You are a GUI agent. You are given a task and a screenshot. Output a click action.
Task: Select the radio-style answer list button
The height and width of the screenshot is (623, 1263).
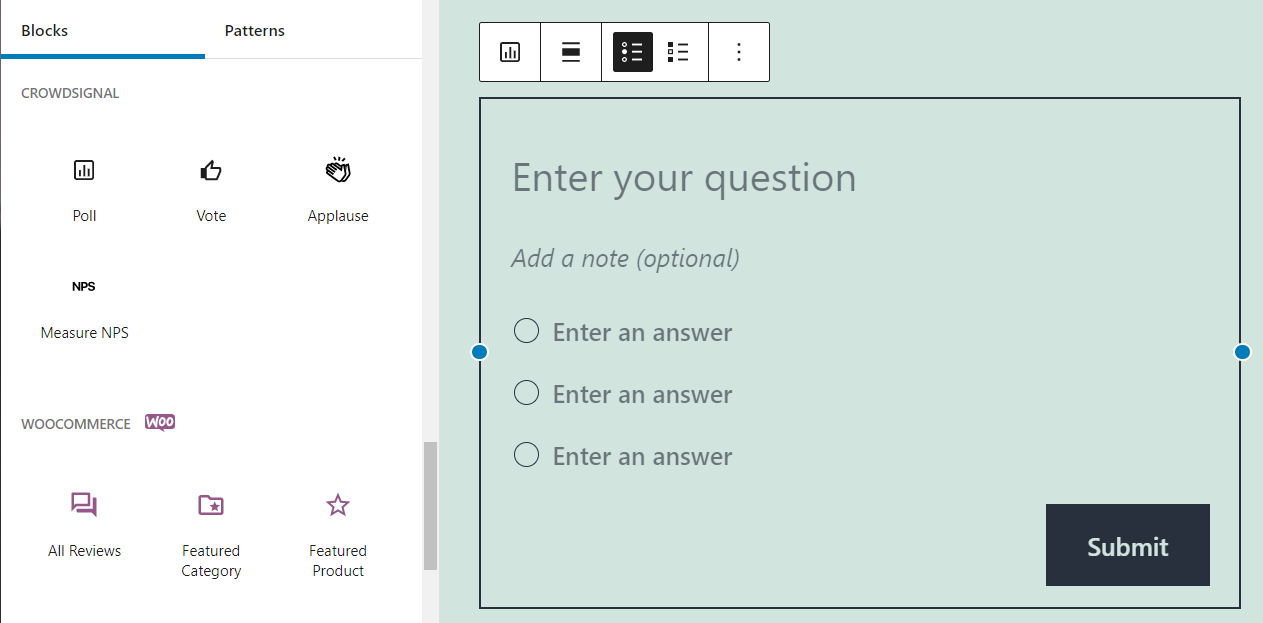(x=633, y=52)
